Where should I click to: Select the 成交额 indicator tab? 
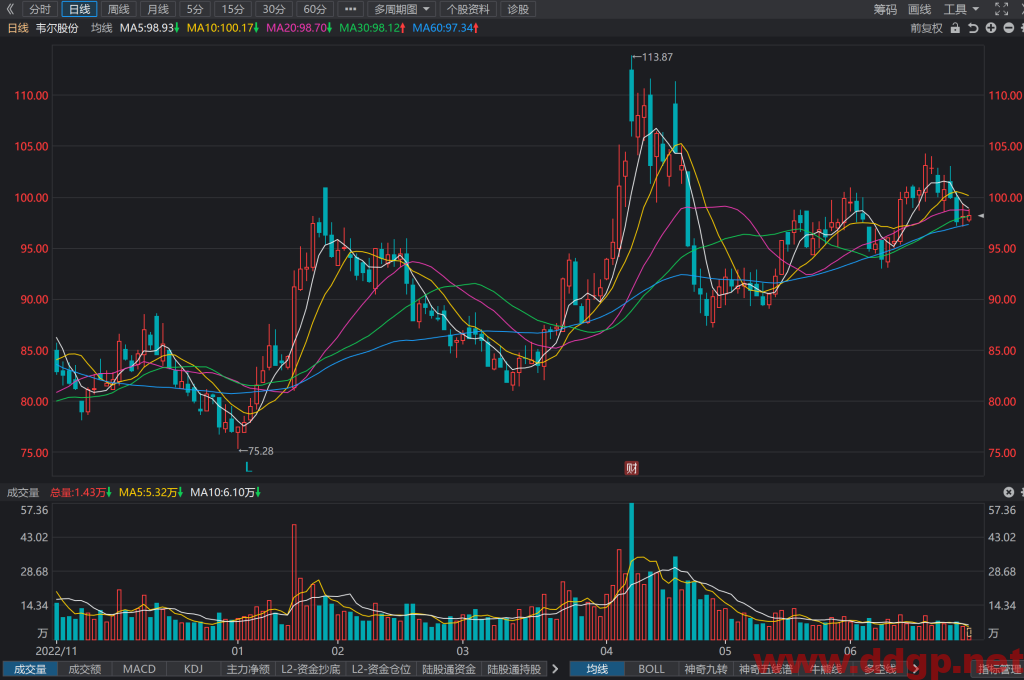click(x=85, y=669)
